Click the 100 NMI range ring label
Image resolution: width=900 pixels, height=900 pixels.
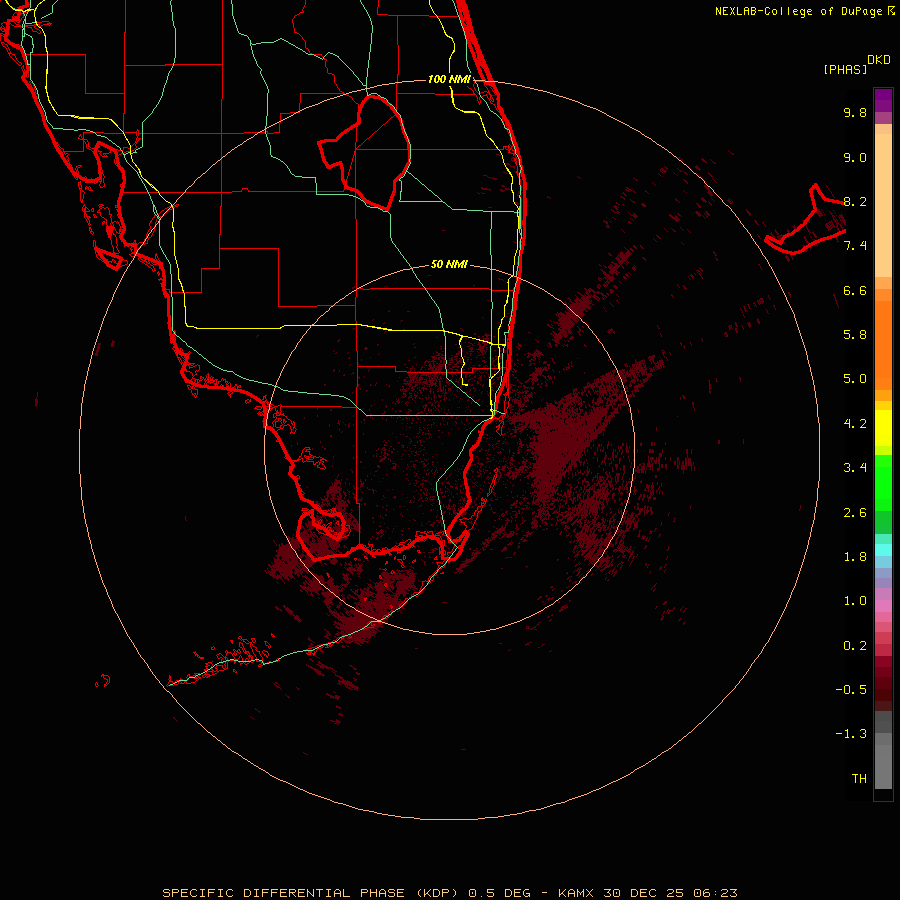449,79
